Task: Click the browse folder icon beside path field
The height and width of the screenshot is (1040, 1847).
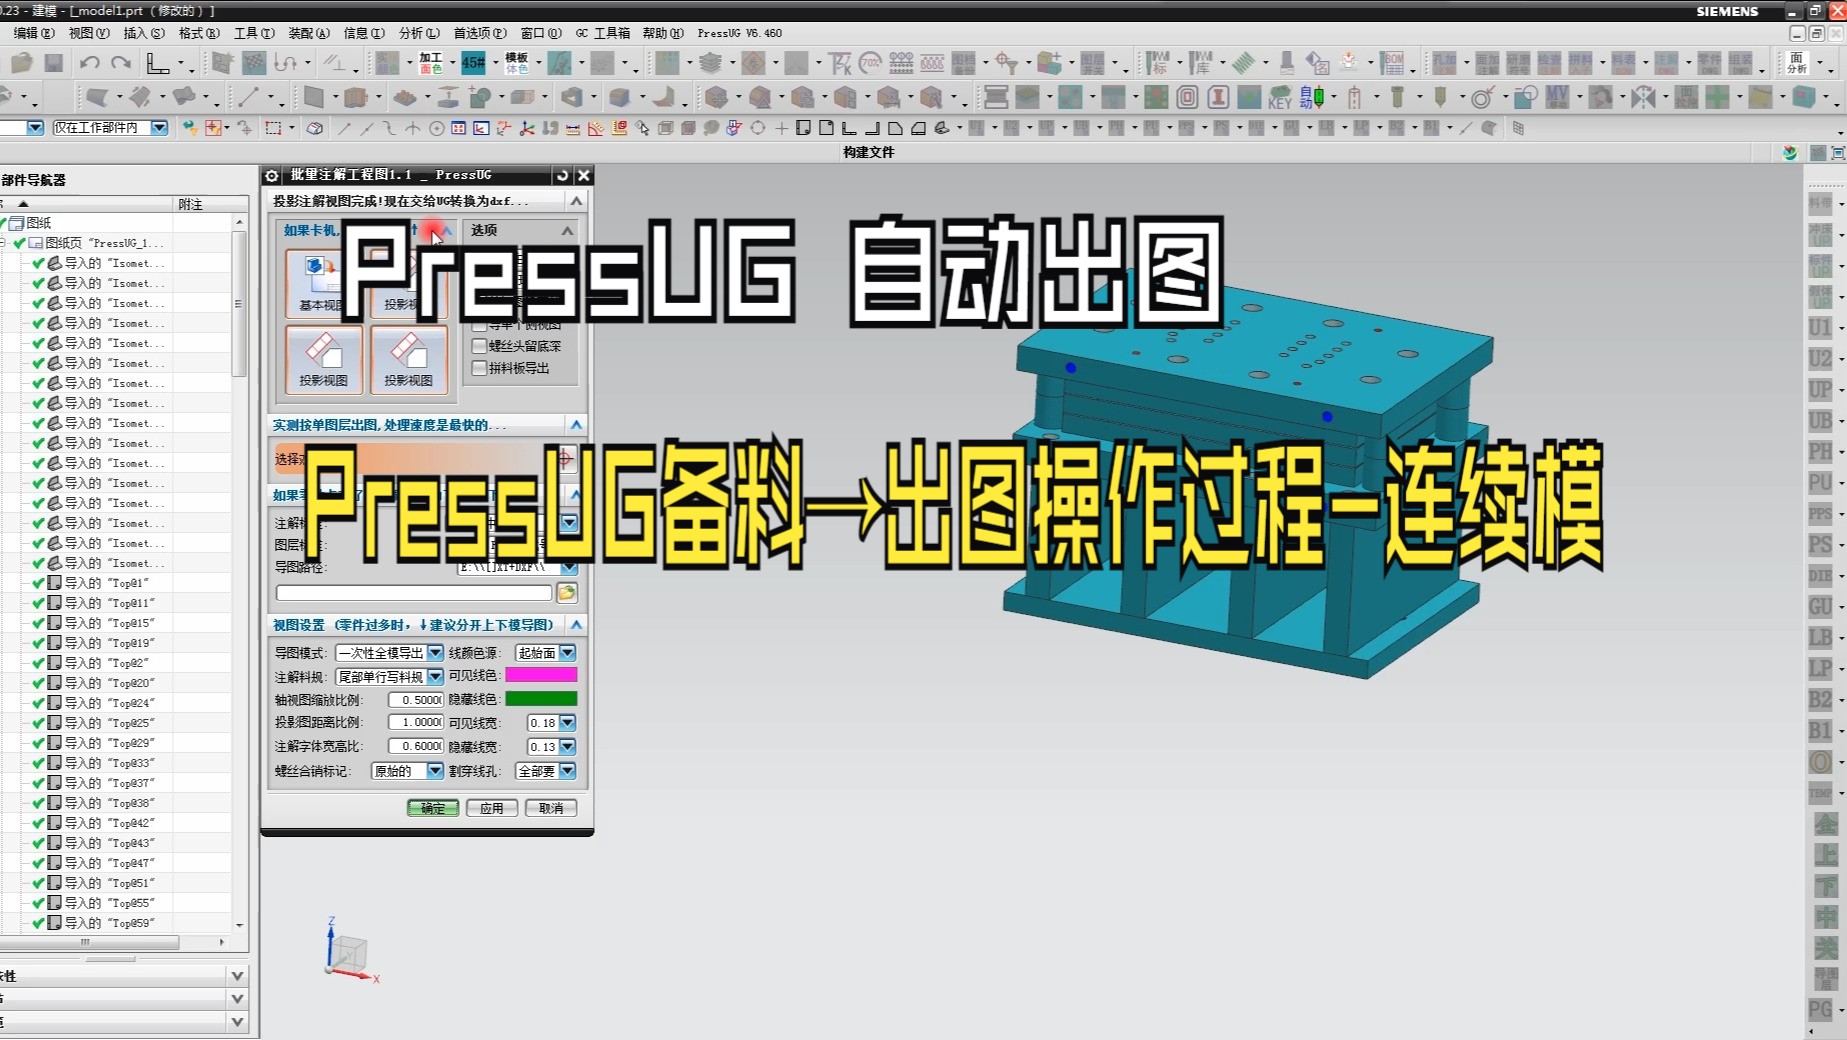Action: pyautogui.click(x=567, y=593)
